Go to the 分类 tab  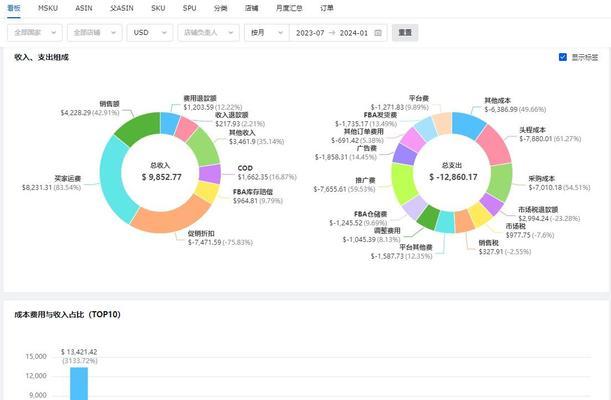[x=221, y=8]
